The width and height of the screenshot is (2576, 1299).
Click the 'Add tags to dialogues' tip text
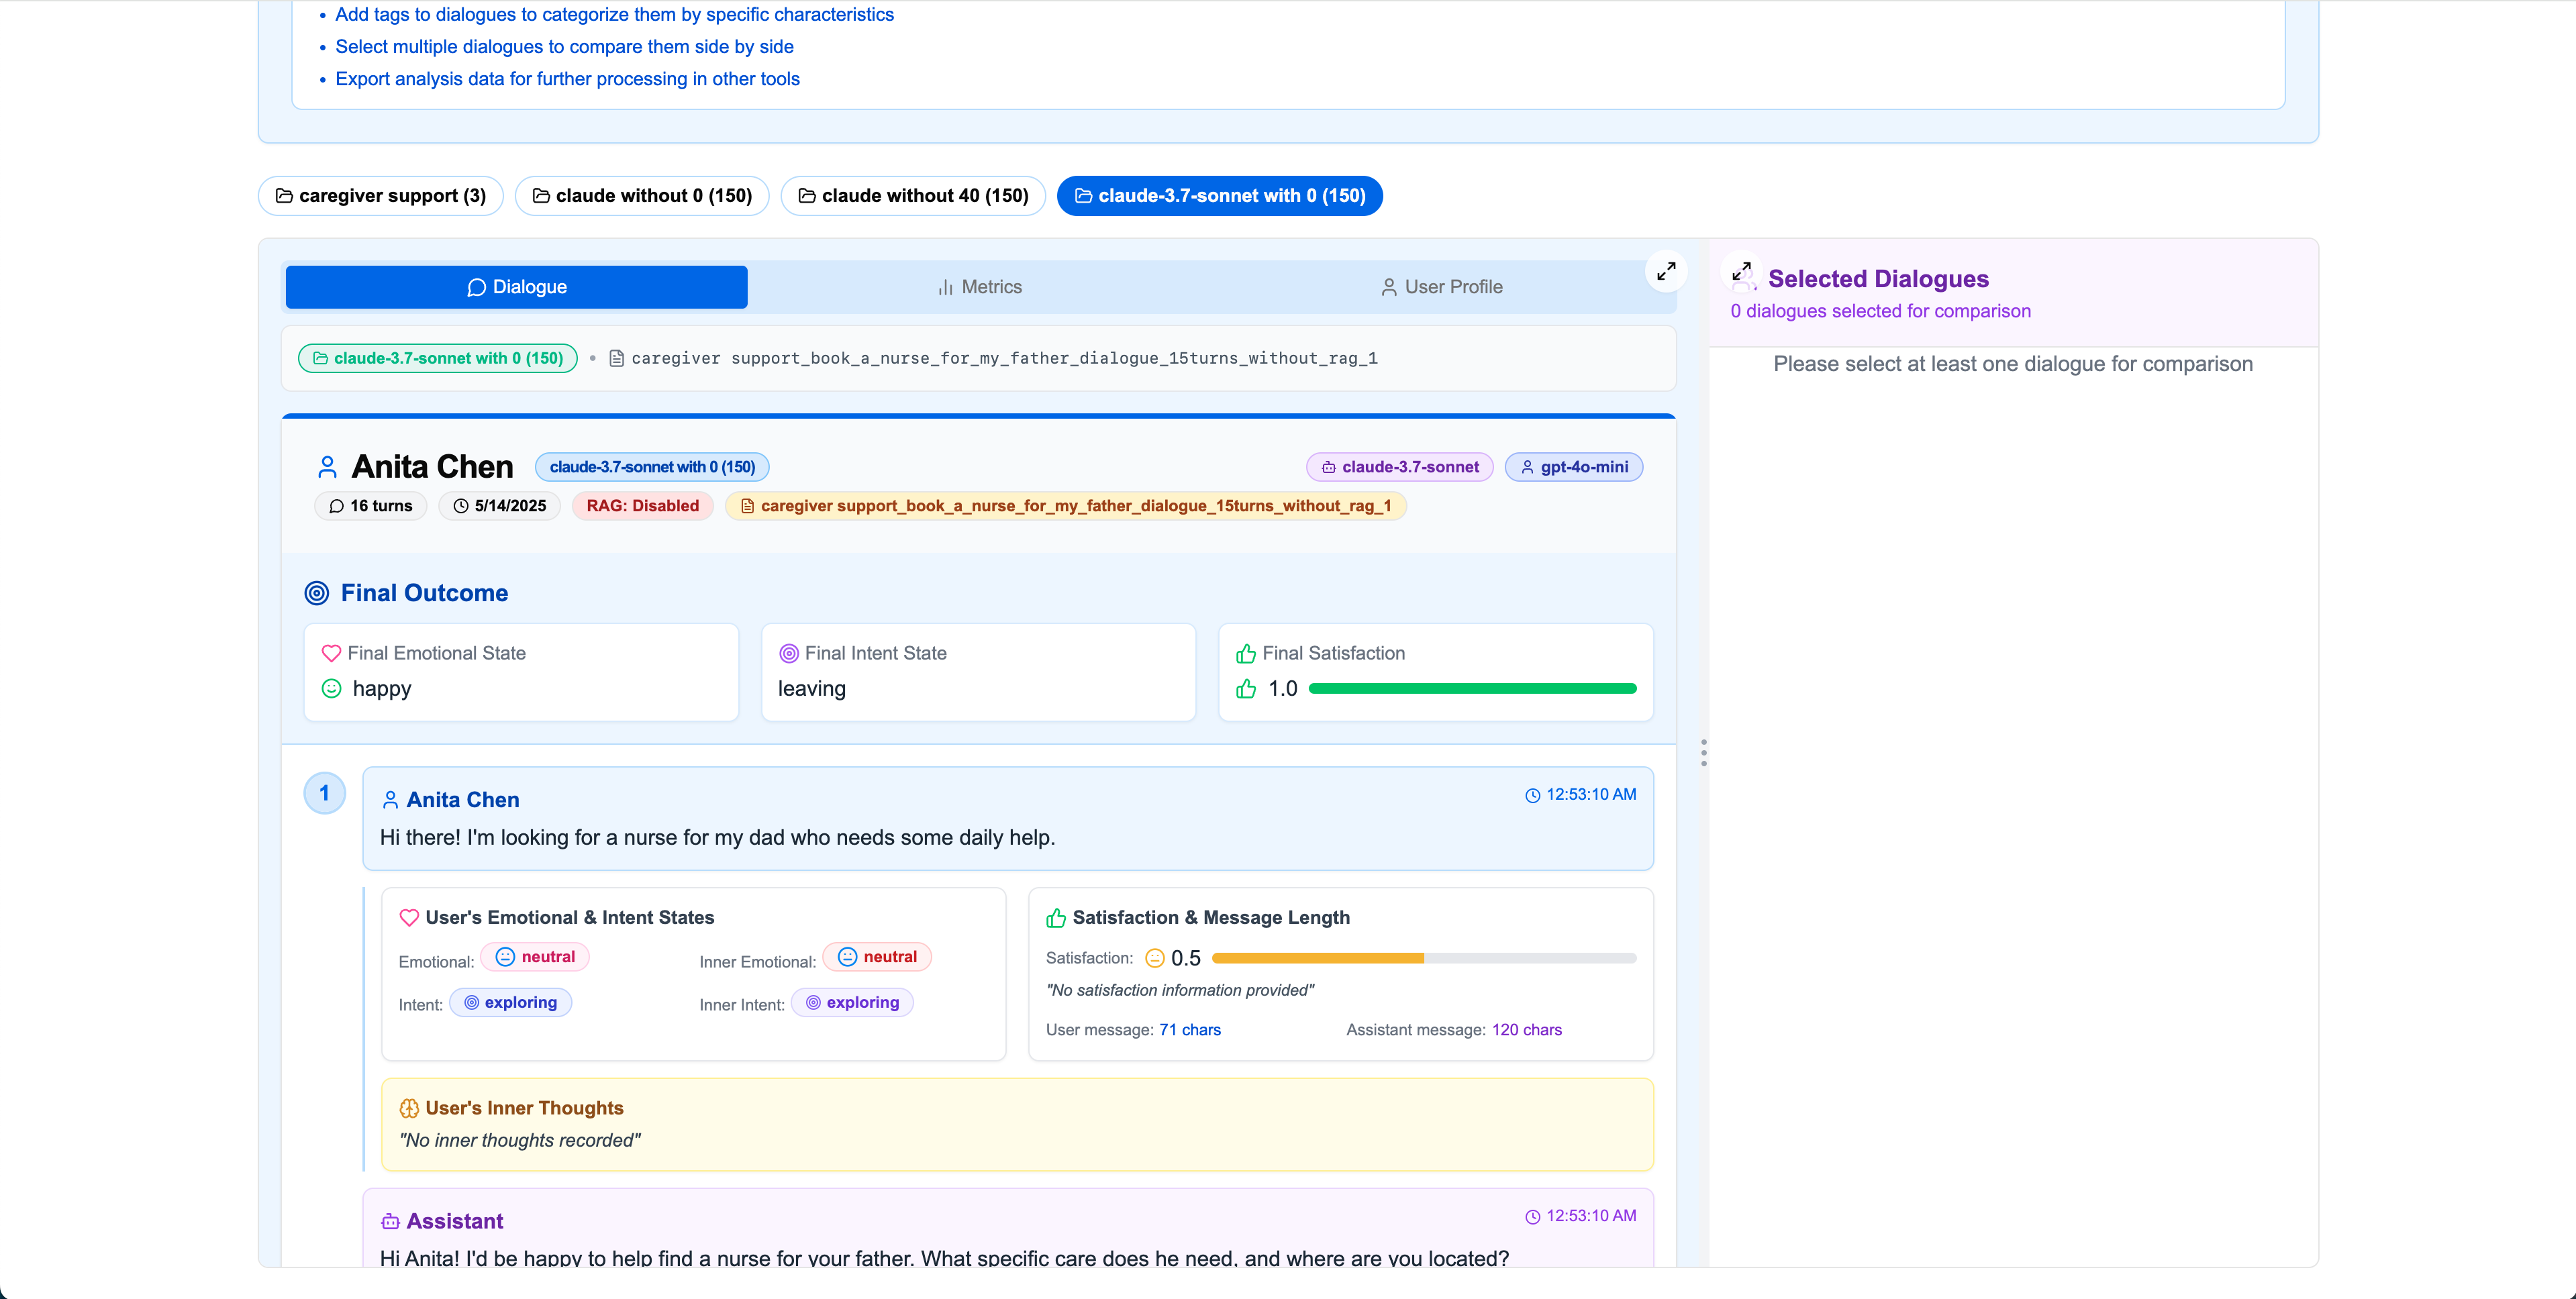(614, 15)
